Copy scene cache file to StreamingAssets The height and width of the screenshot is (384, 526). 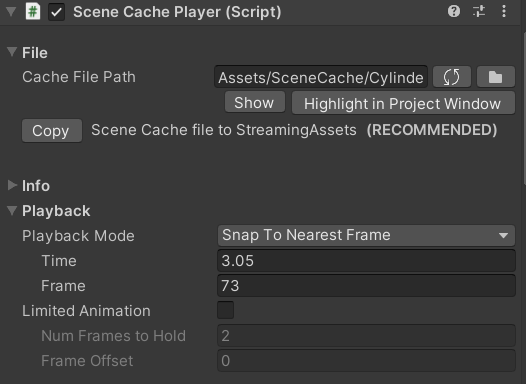(52, 130)
